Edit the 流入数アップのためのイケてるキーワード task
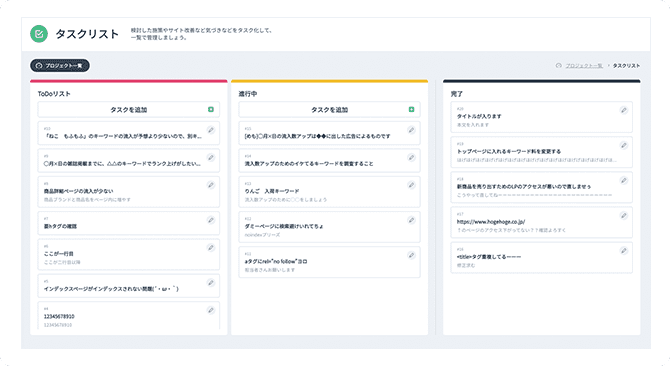 tap(411, 158)
